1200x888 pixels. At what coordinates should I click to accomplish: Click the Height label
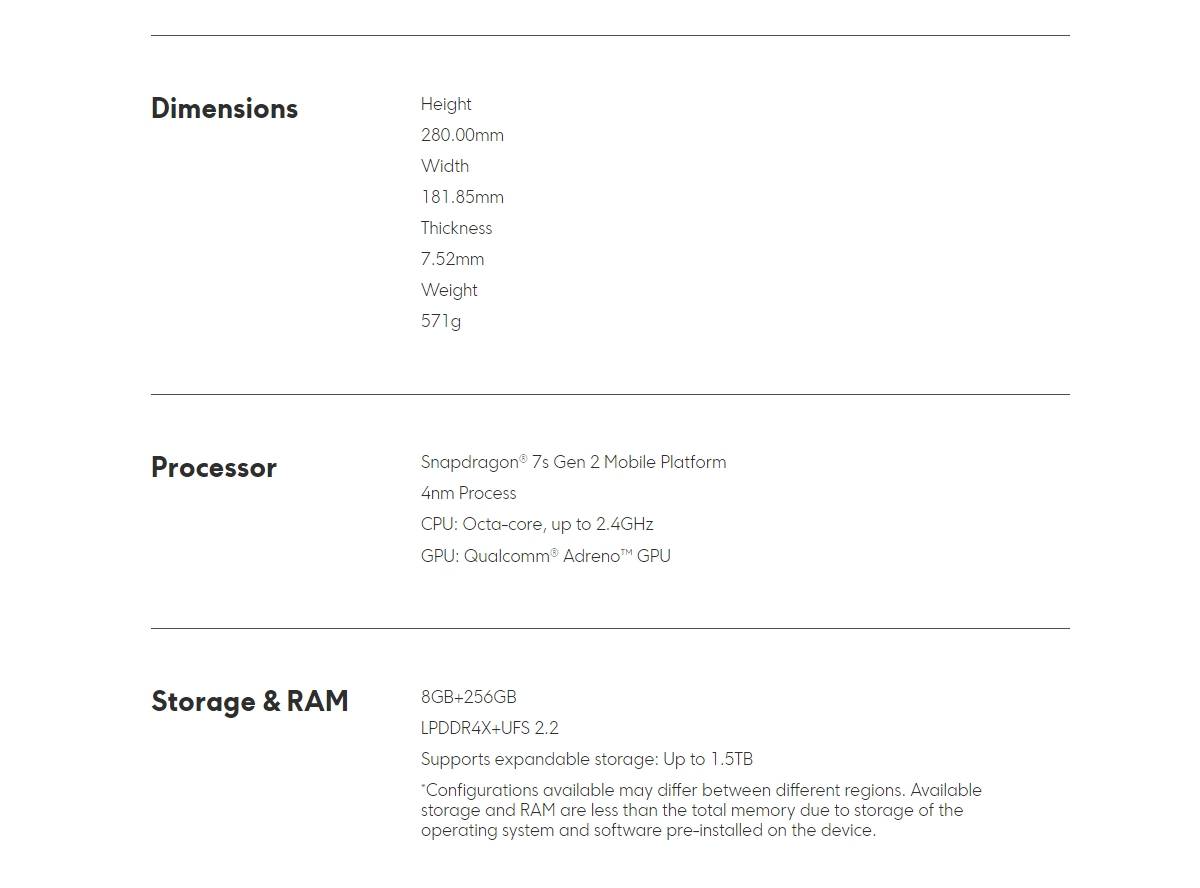446,104
